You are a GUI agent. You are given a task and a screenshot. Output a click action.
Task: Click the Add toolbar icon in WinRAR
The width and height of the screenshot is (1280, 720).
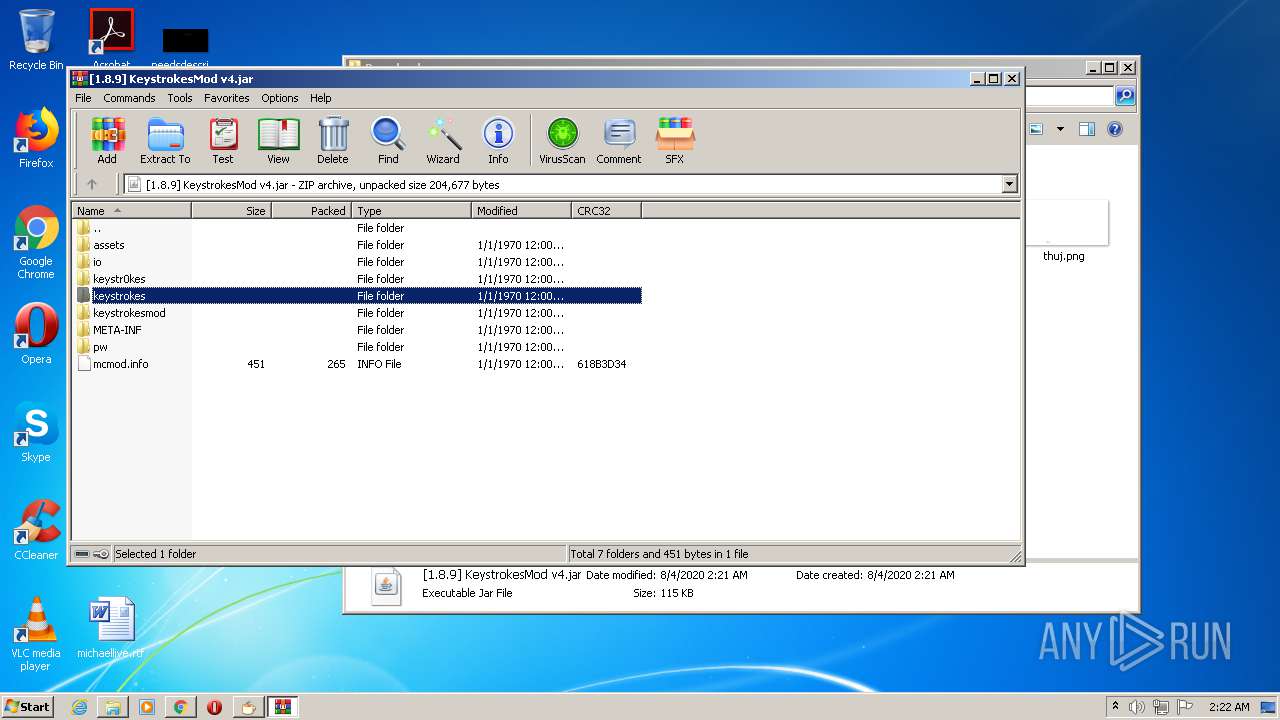tap(107, 140)
